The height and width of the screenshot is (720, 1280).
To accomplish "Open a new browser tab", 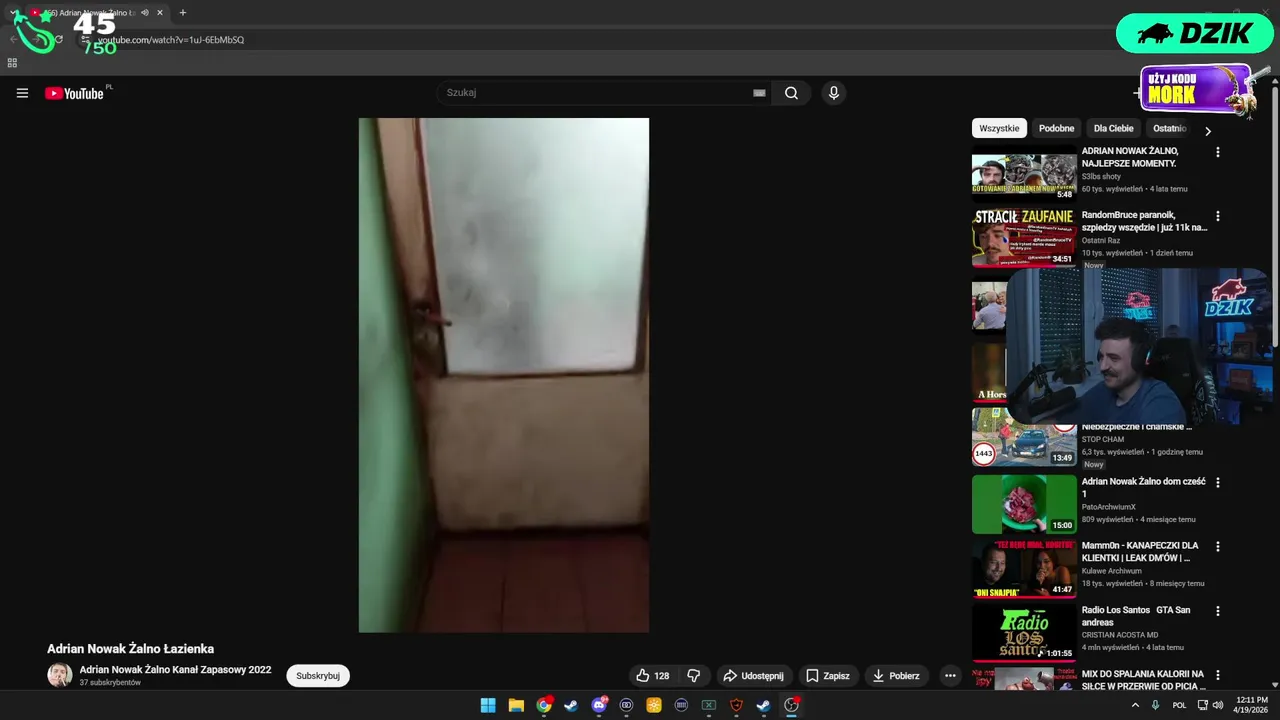I will (x=182, y=13).
